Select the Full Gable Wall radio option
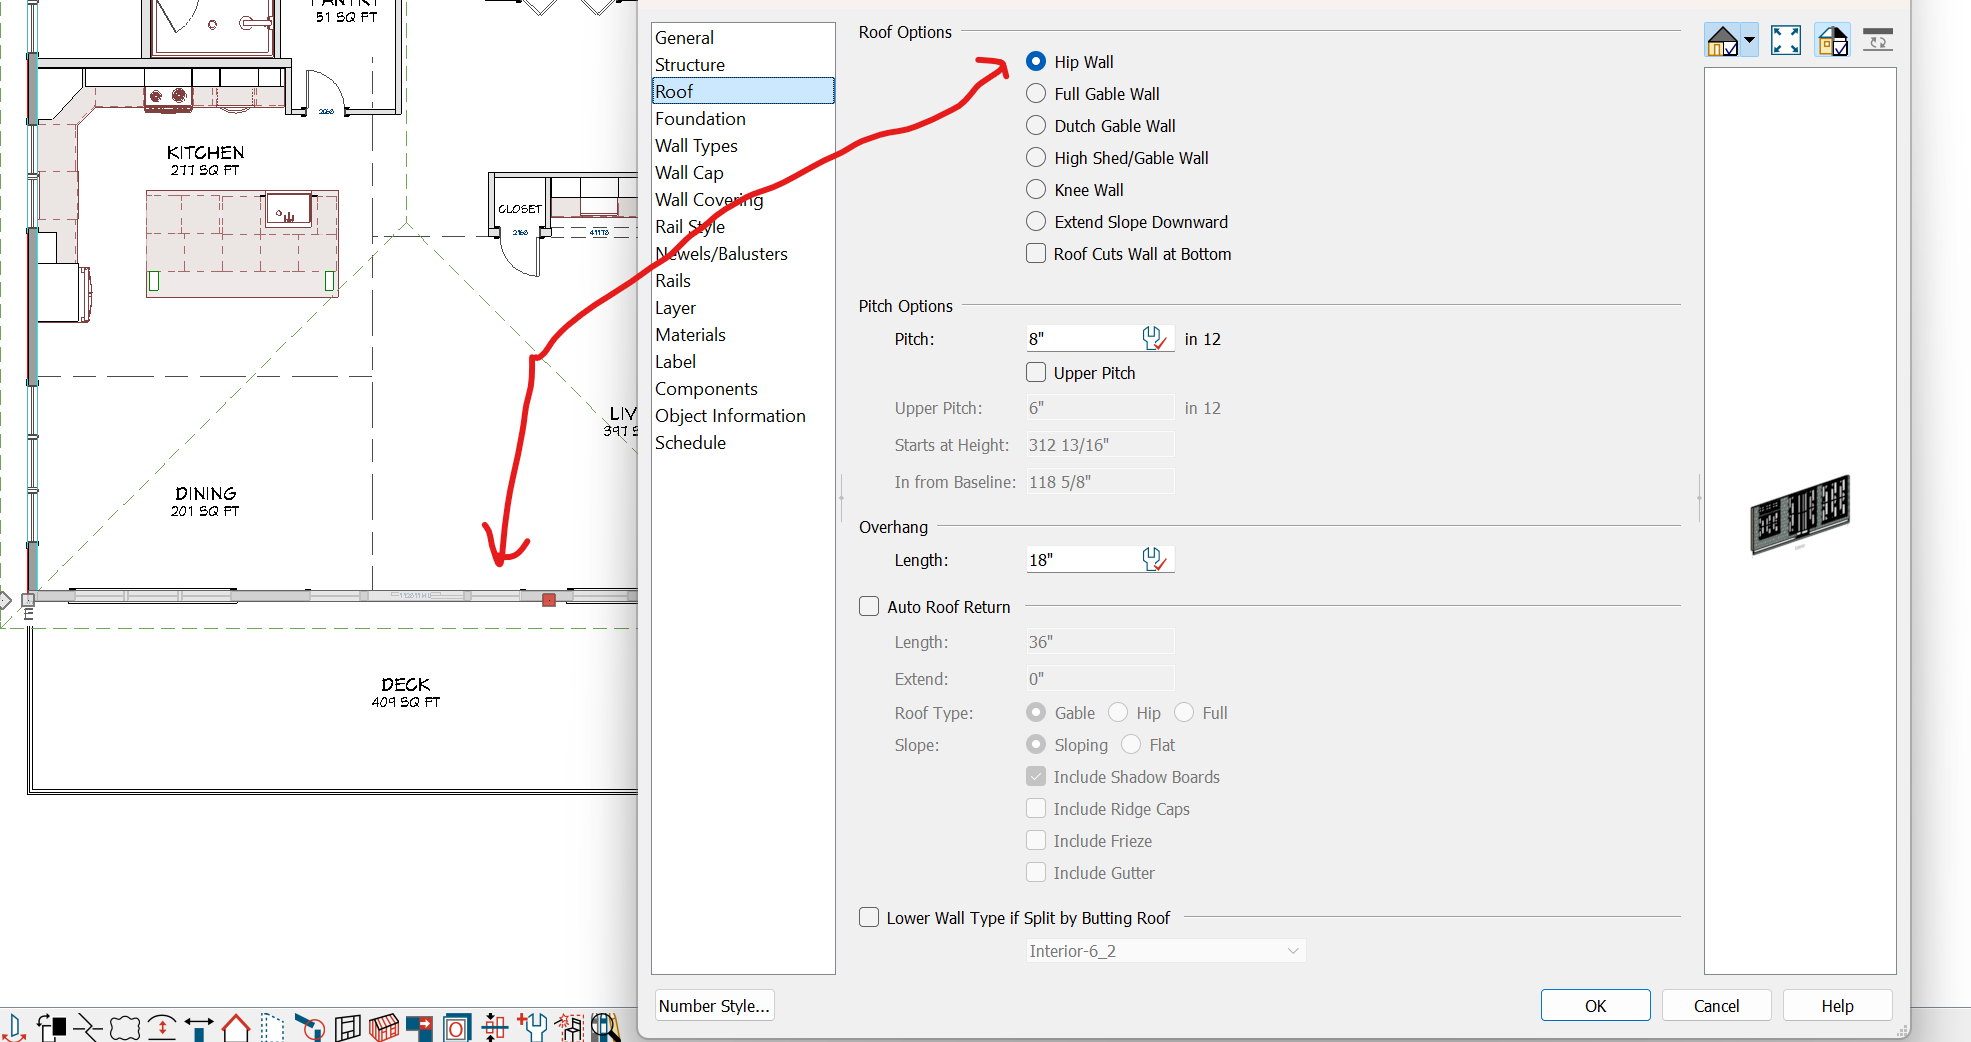The height and width of the screenshot is (1042, 1971). click(1036, 94)
